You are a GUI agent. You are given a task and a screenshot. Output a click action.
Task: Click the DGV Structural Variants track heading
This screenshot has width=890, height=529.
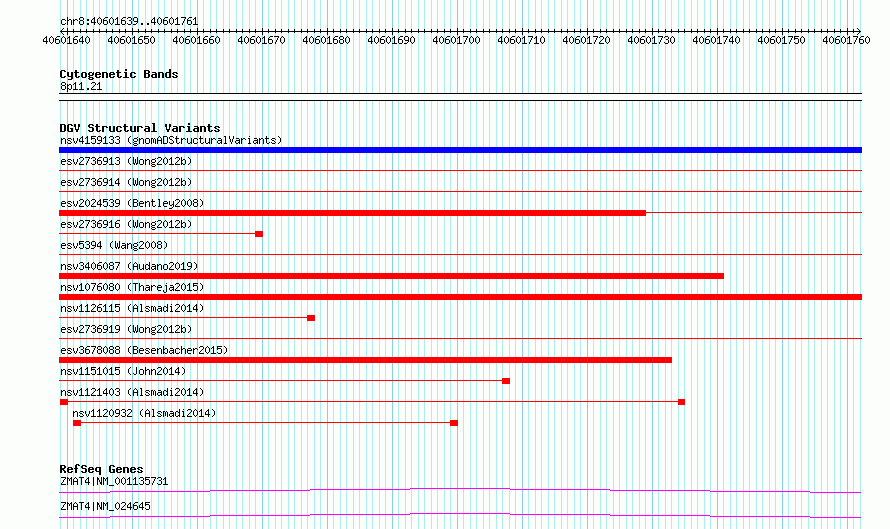tap(140, 128)
